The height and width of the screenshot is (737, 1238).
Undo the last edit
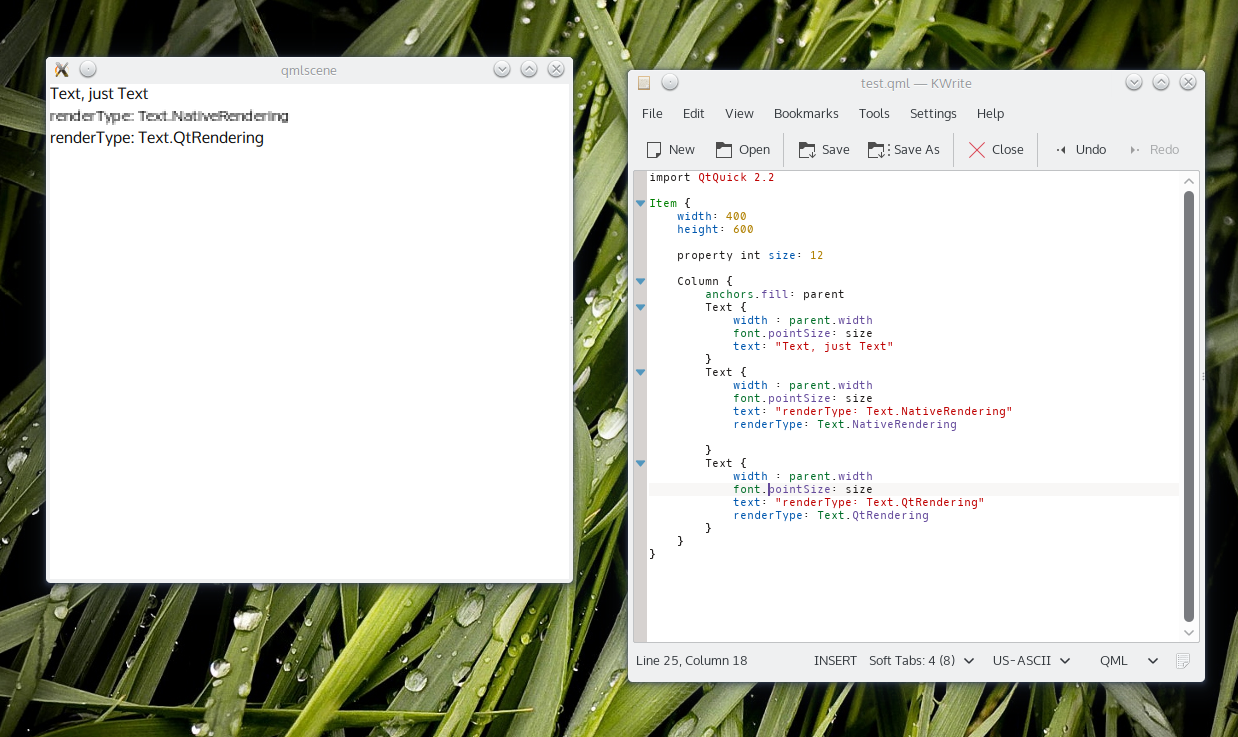(x=1061, y=150)
